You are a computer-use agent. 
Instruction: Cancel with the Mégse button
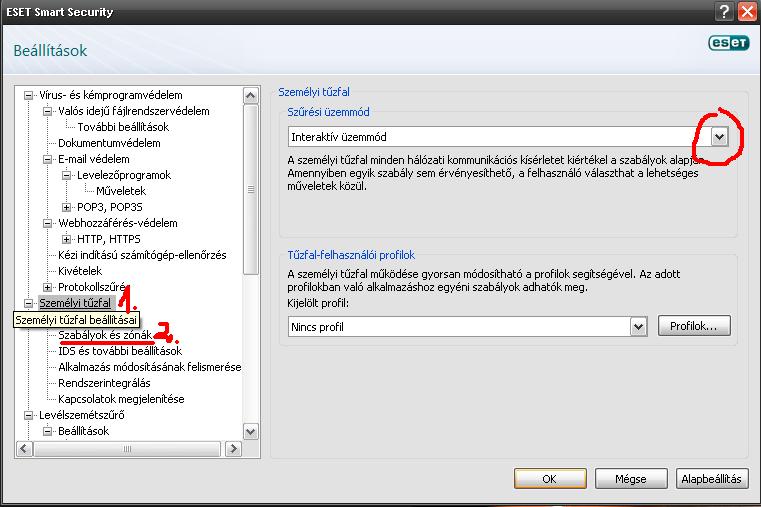[x=631, y=479]
